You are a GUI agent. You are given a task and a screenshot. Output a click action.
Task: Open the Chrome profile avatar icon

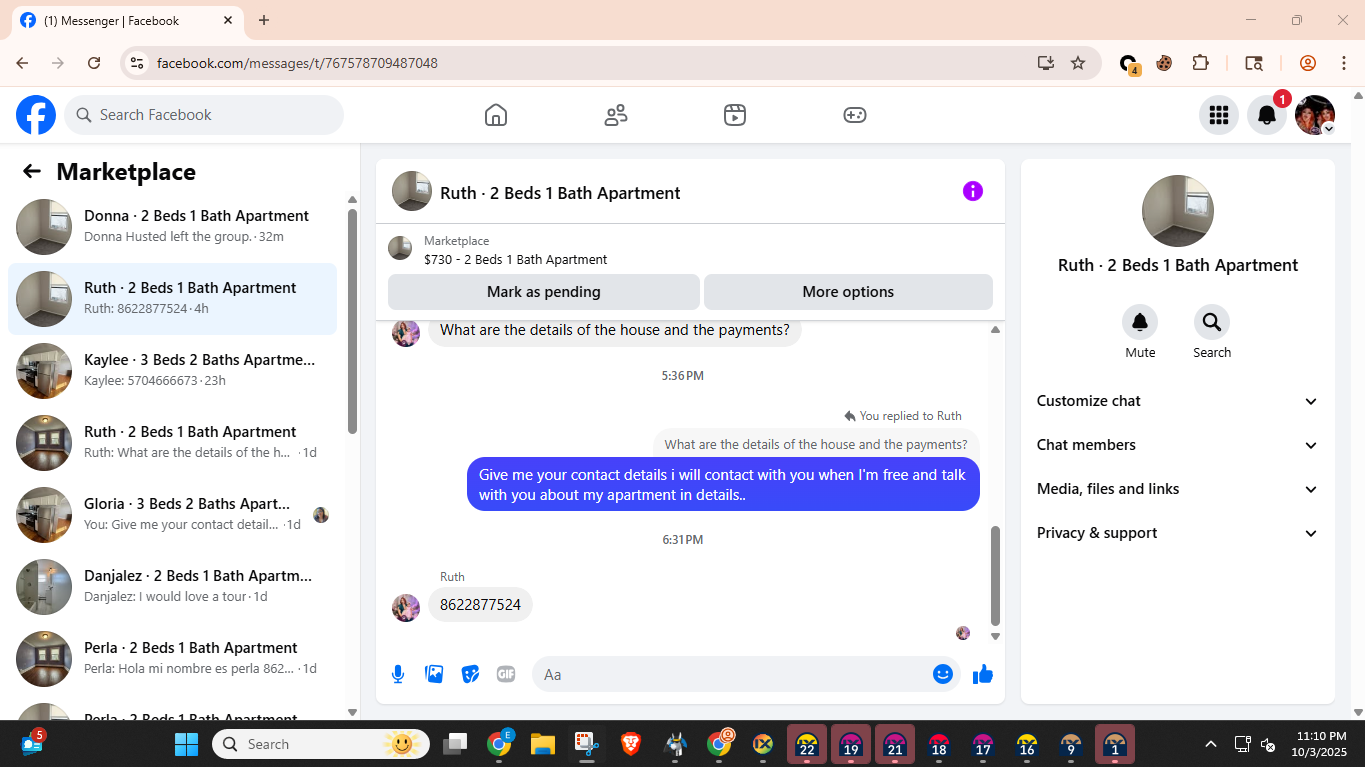1307,63
